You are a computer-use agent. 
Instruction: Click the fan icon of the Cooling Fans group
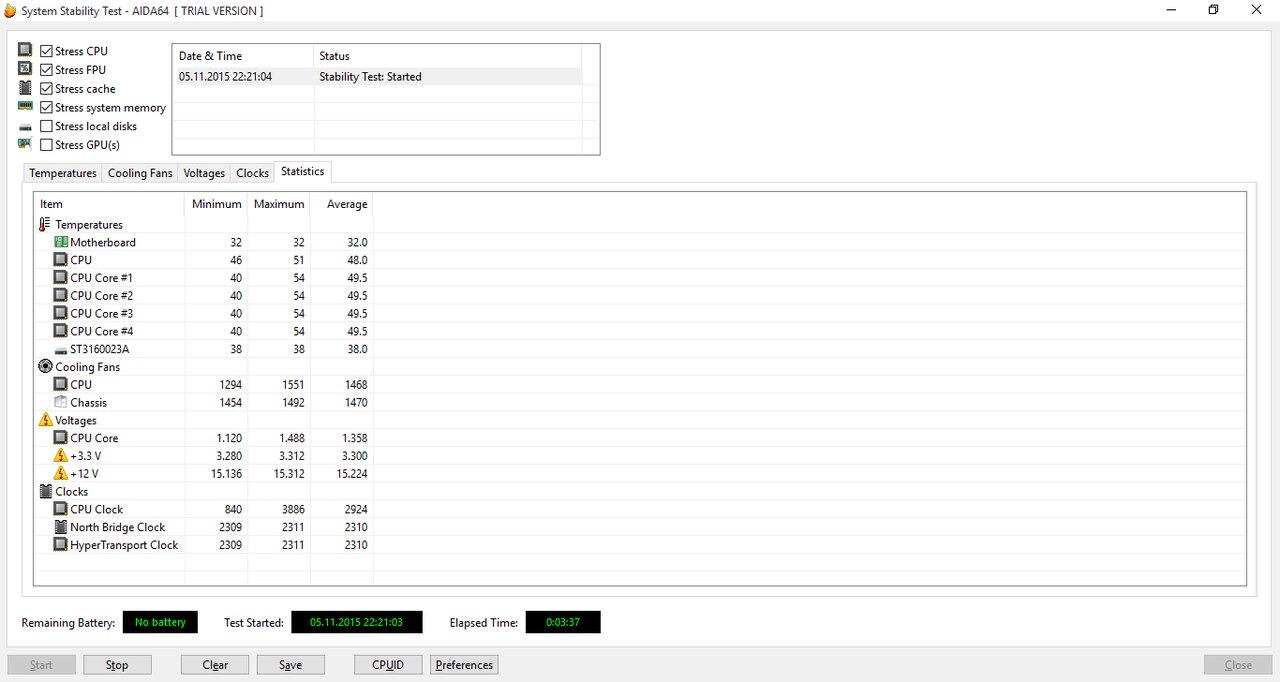[x=45, y=367]
